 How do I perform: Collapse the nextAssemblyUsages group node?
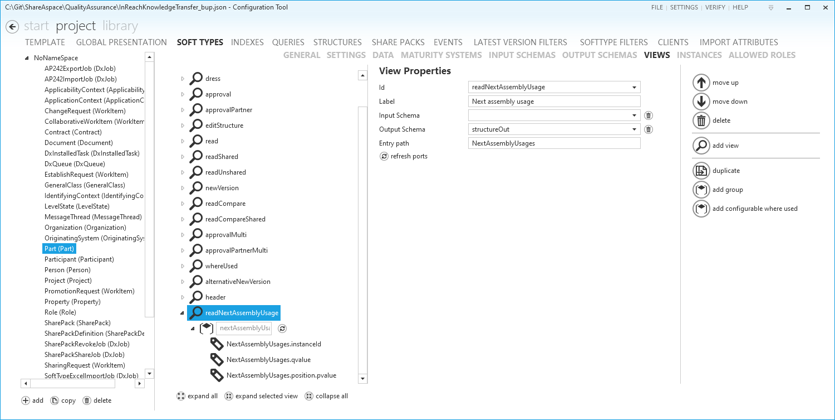click(x=193, y=328)
